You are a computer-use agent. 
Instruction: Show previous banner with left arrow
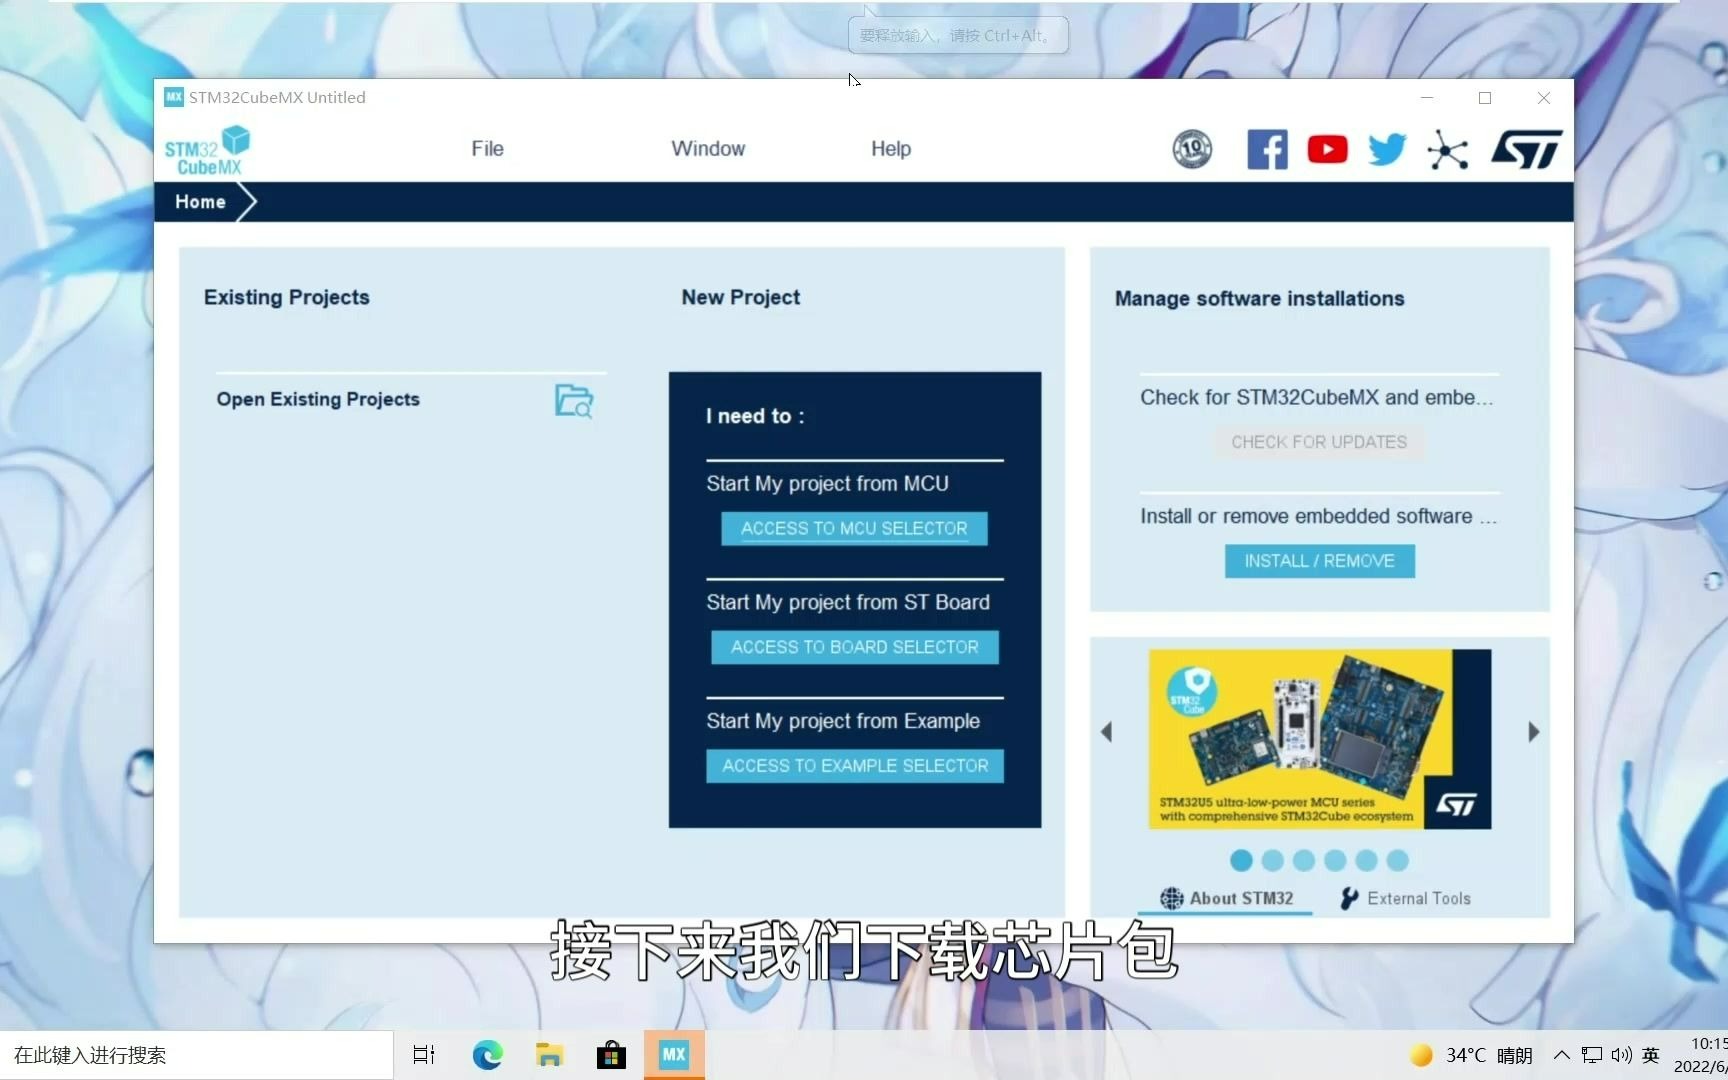click(x=1106, y=732)
